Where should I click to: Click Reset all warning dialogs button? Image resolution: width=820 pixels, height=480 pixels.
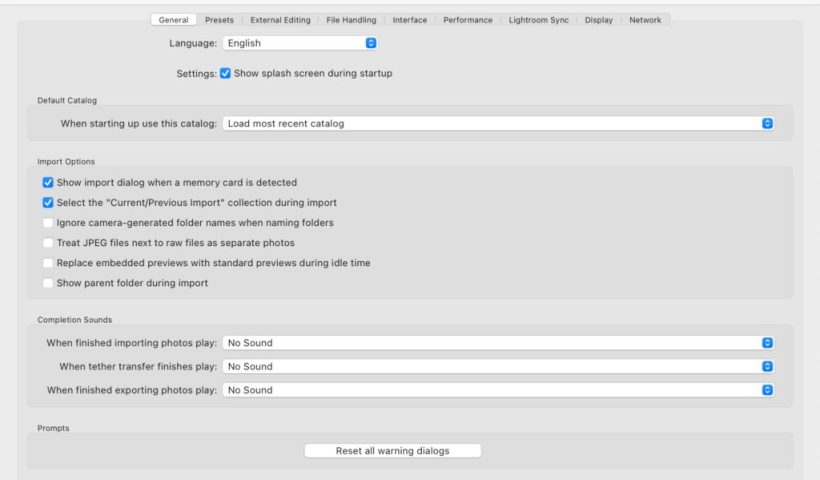(392, 451)
